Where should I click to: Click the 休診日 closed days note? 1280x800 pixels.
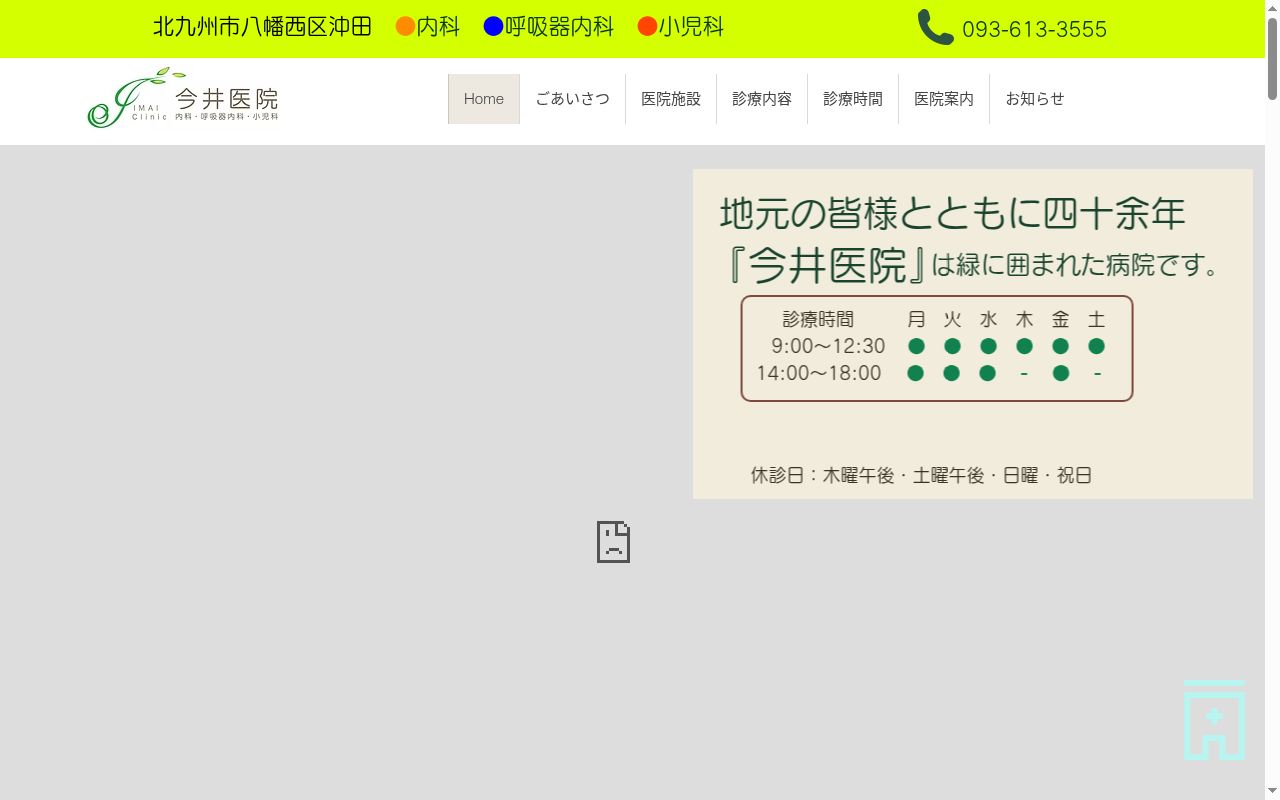click(x=921, y=476)
